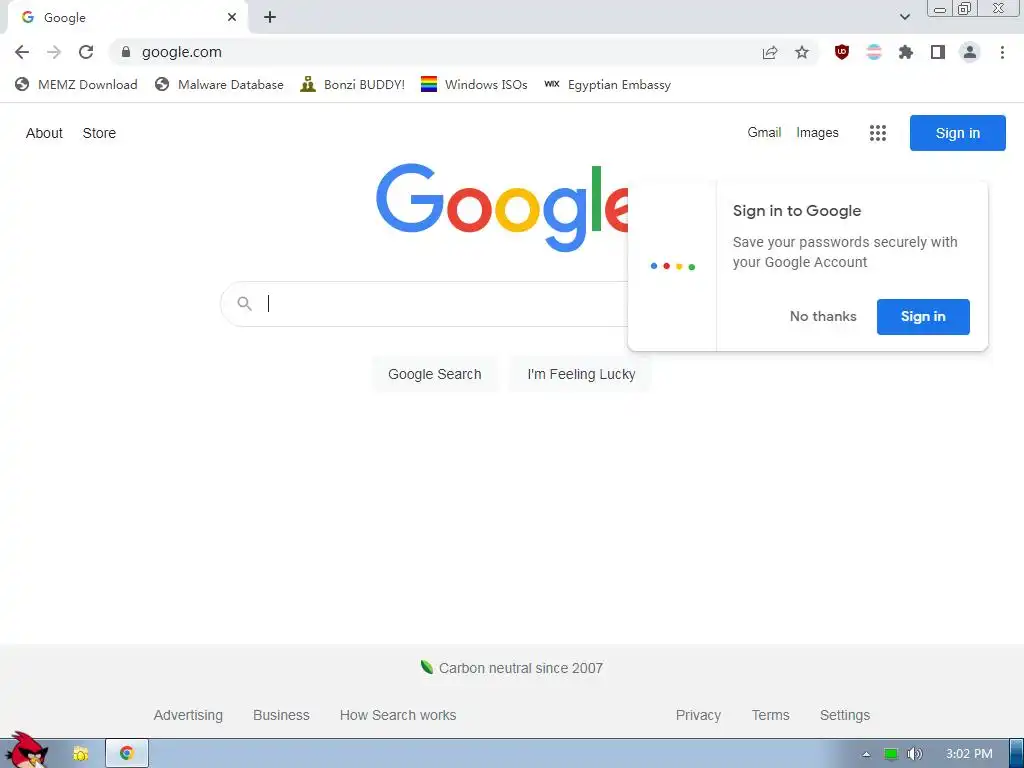Dismiss the popup with No thanks

coord(823,317)
